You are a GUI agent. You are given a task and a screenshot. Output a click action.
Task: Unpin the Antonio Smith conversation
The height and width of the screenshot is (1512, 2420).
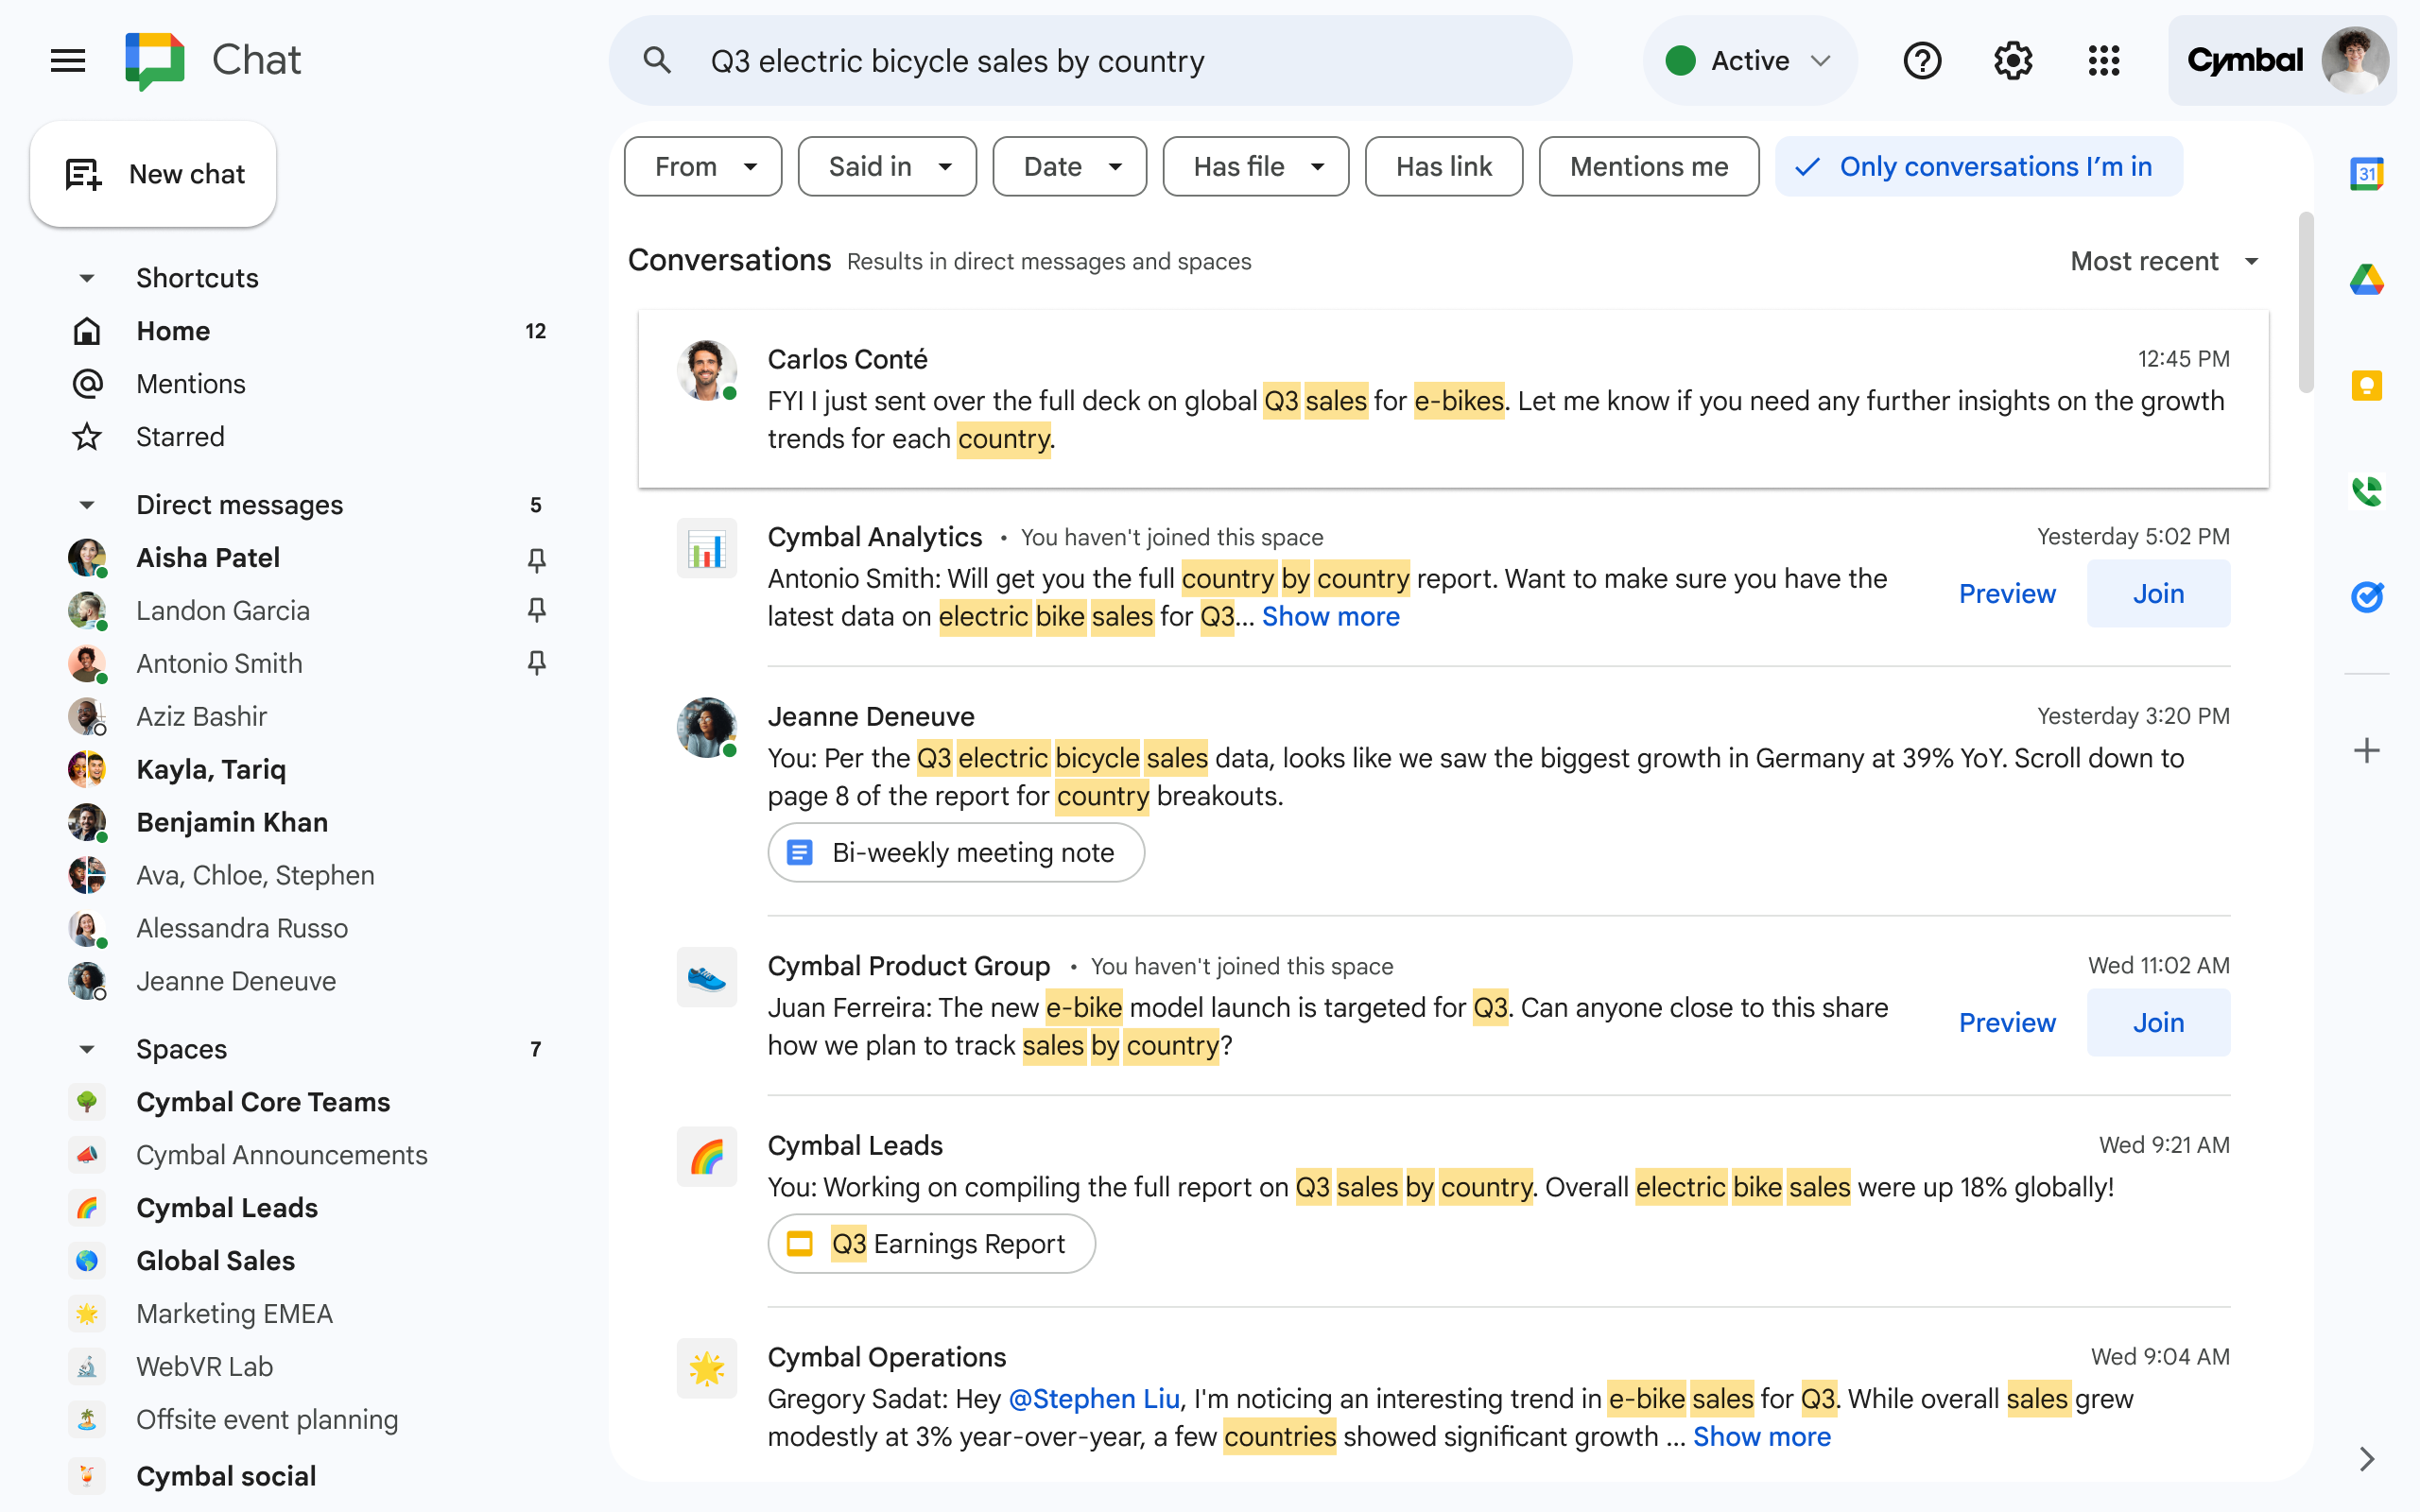coord(537,662)
